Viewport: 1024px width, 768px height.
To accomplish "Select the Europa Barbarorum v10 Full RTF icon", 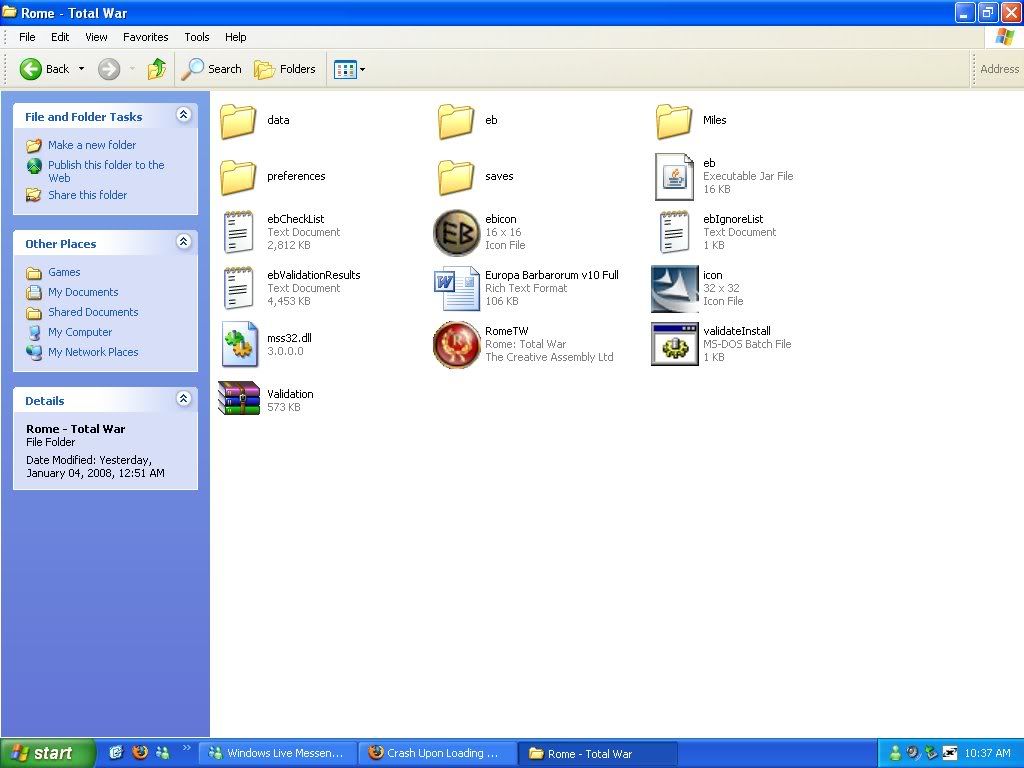I will point(456,289).
